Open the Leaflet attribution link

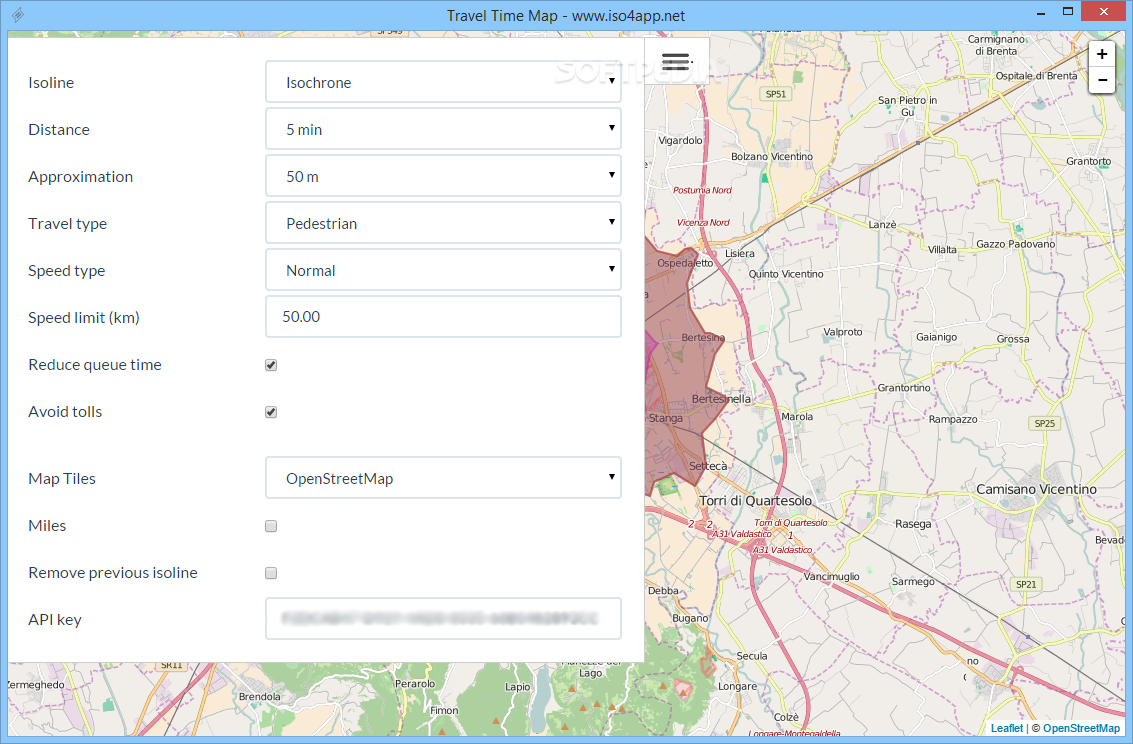(1007, 728)
